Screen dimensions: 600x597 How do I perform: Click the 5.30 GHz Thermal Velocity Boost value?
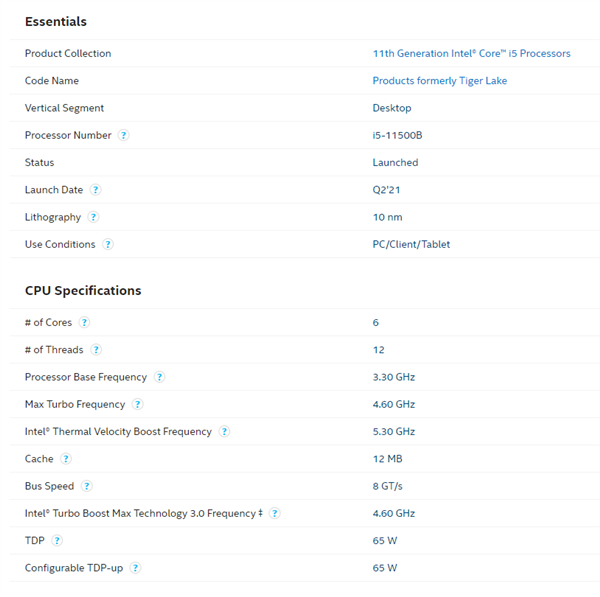[x=394, y=431]
